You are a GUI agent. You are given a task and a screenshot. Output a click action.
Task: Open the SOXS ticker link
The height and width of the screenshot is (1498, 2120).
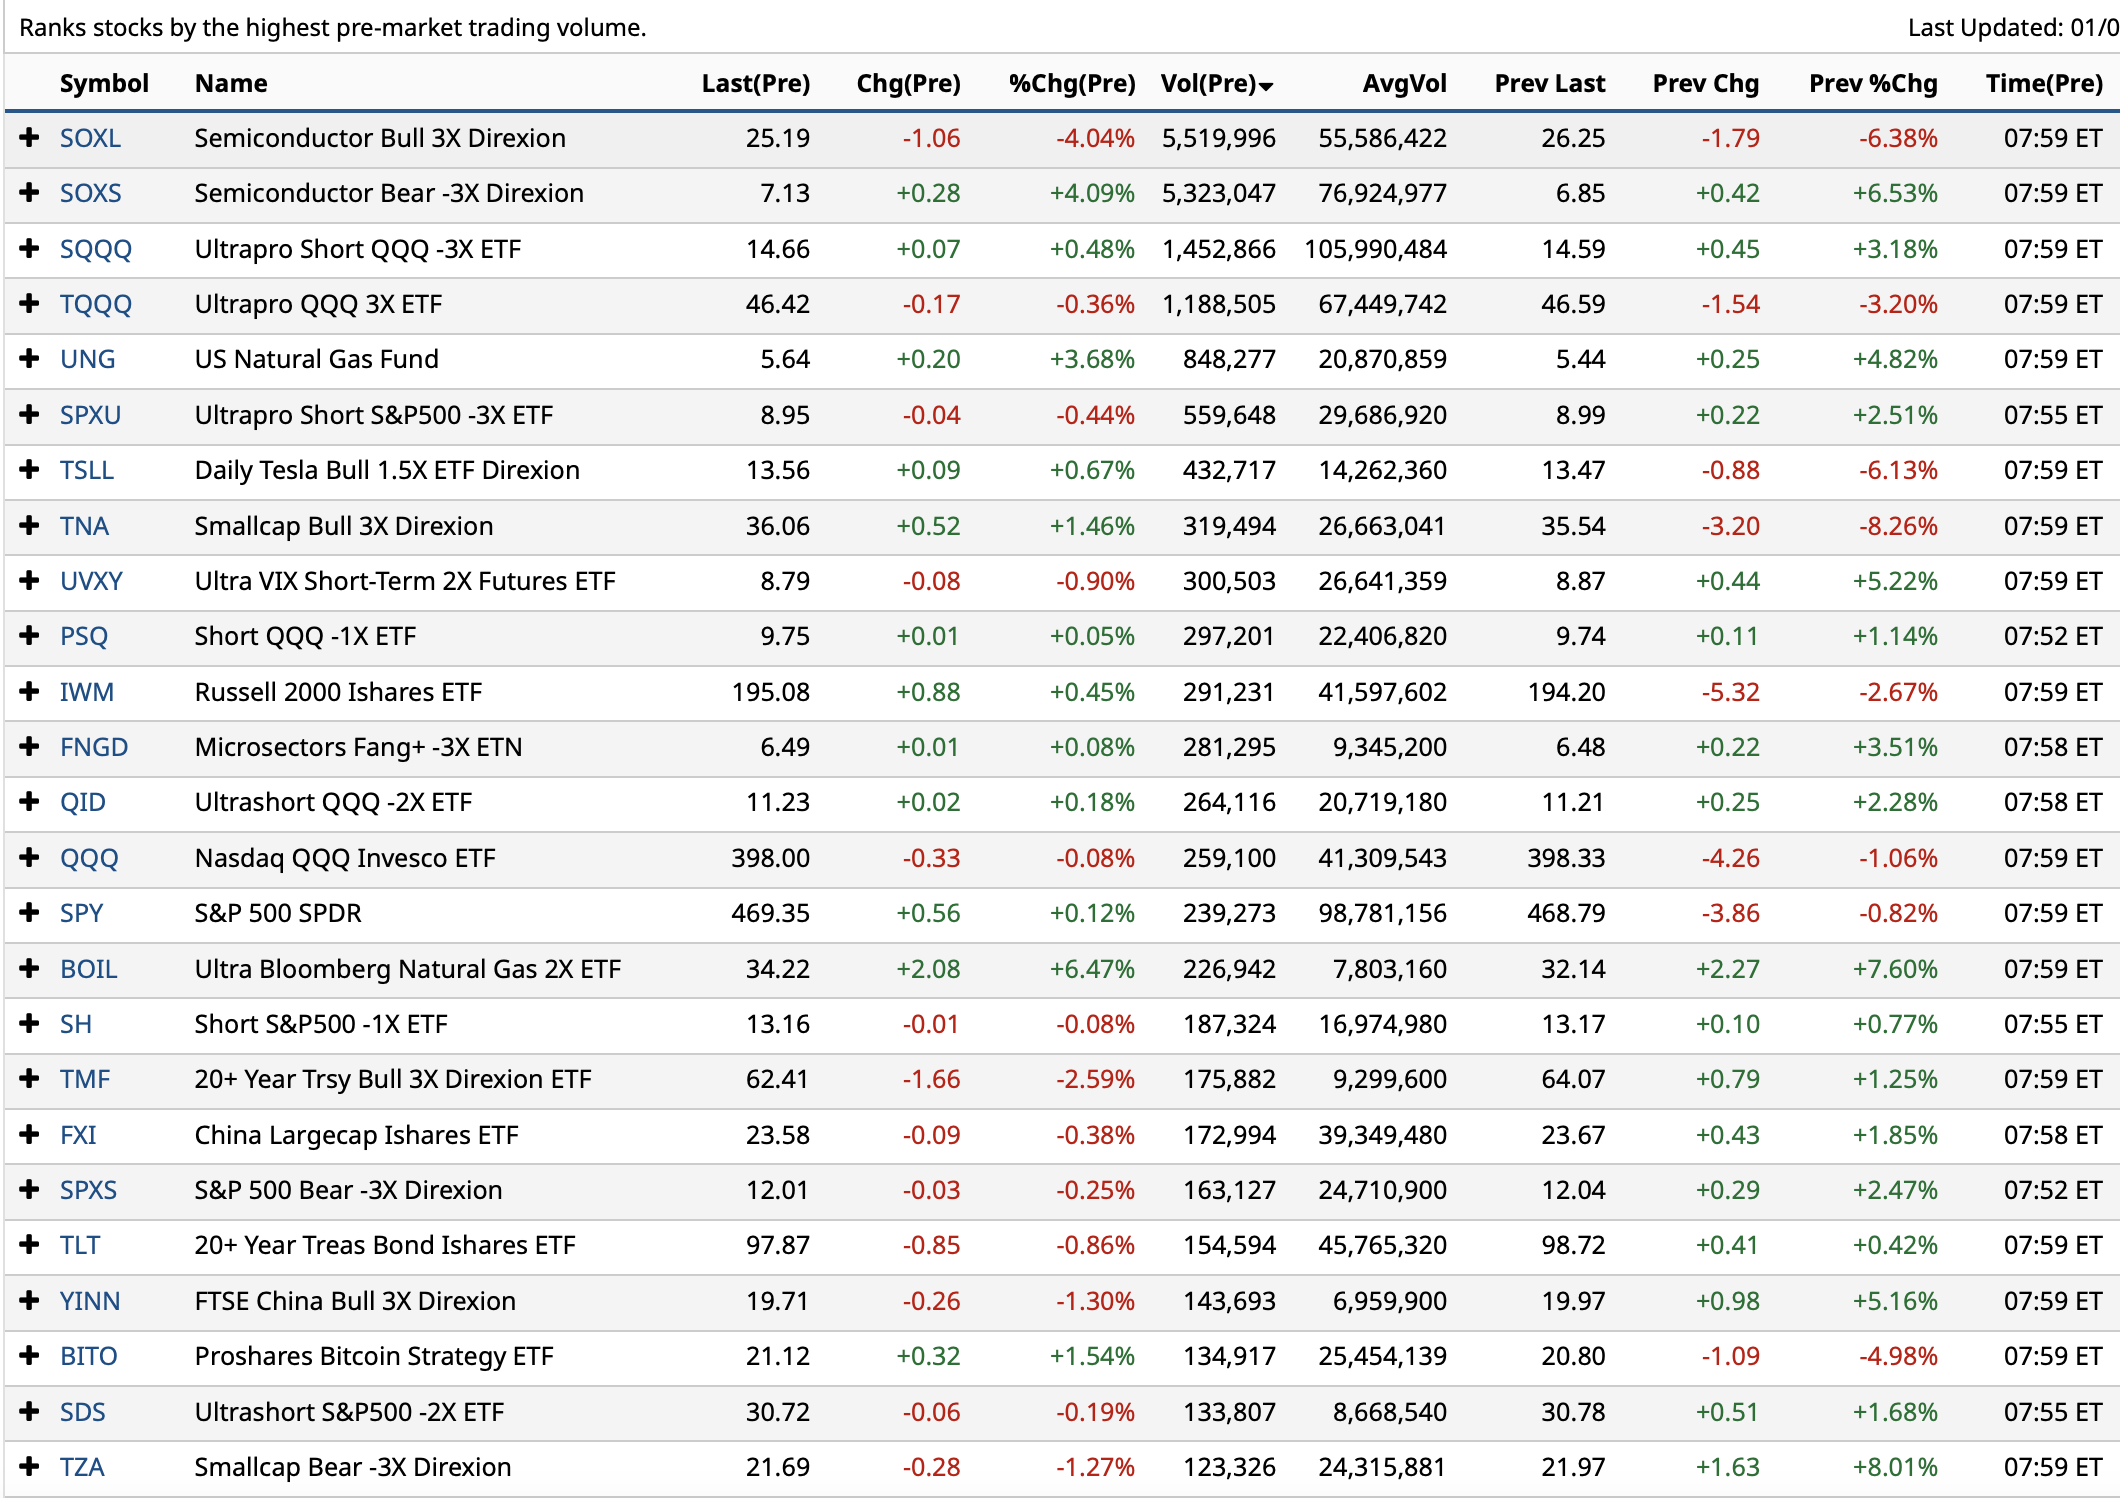tap(90, 193)
